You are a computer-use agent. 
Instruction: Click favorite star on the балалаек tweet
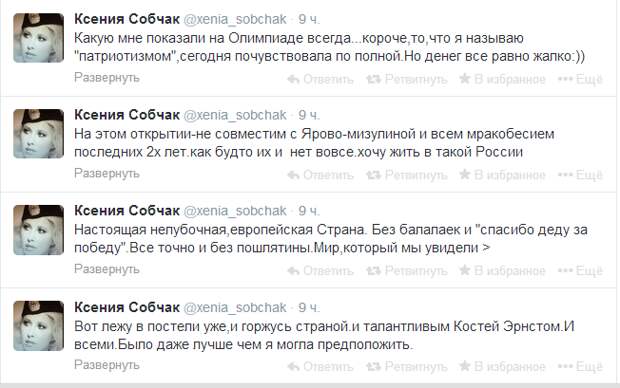[x=464, y=270]
